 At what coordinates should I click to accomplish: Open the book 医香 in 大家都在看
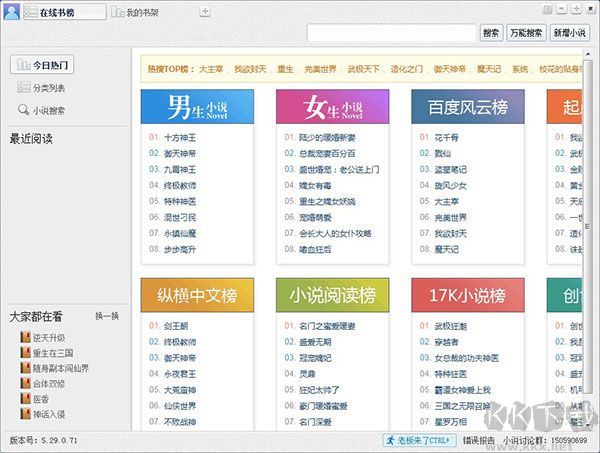[x=35, y=399]
